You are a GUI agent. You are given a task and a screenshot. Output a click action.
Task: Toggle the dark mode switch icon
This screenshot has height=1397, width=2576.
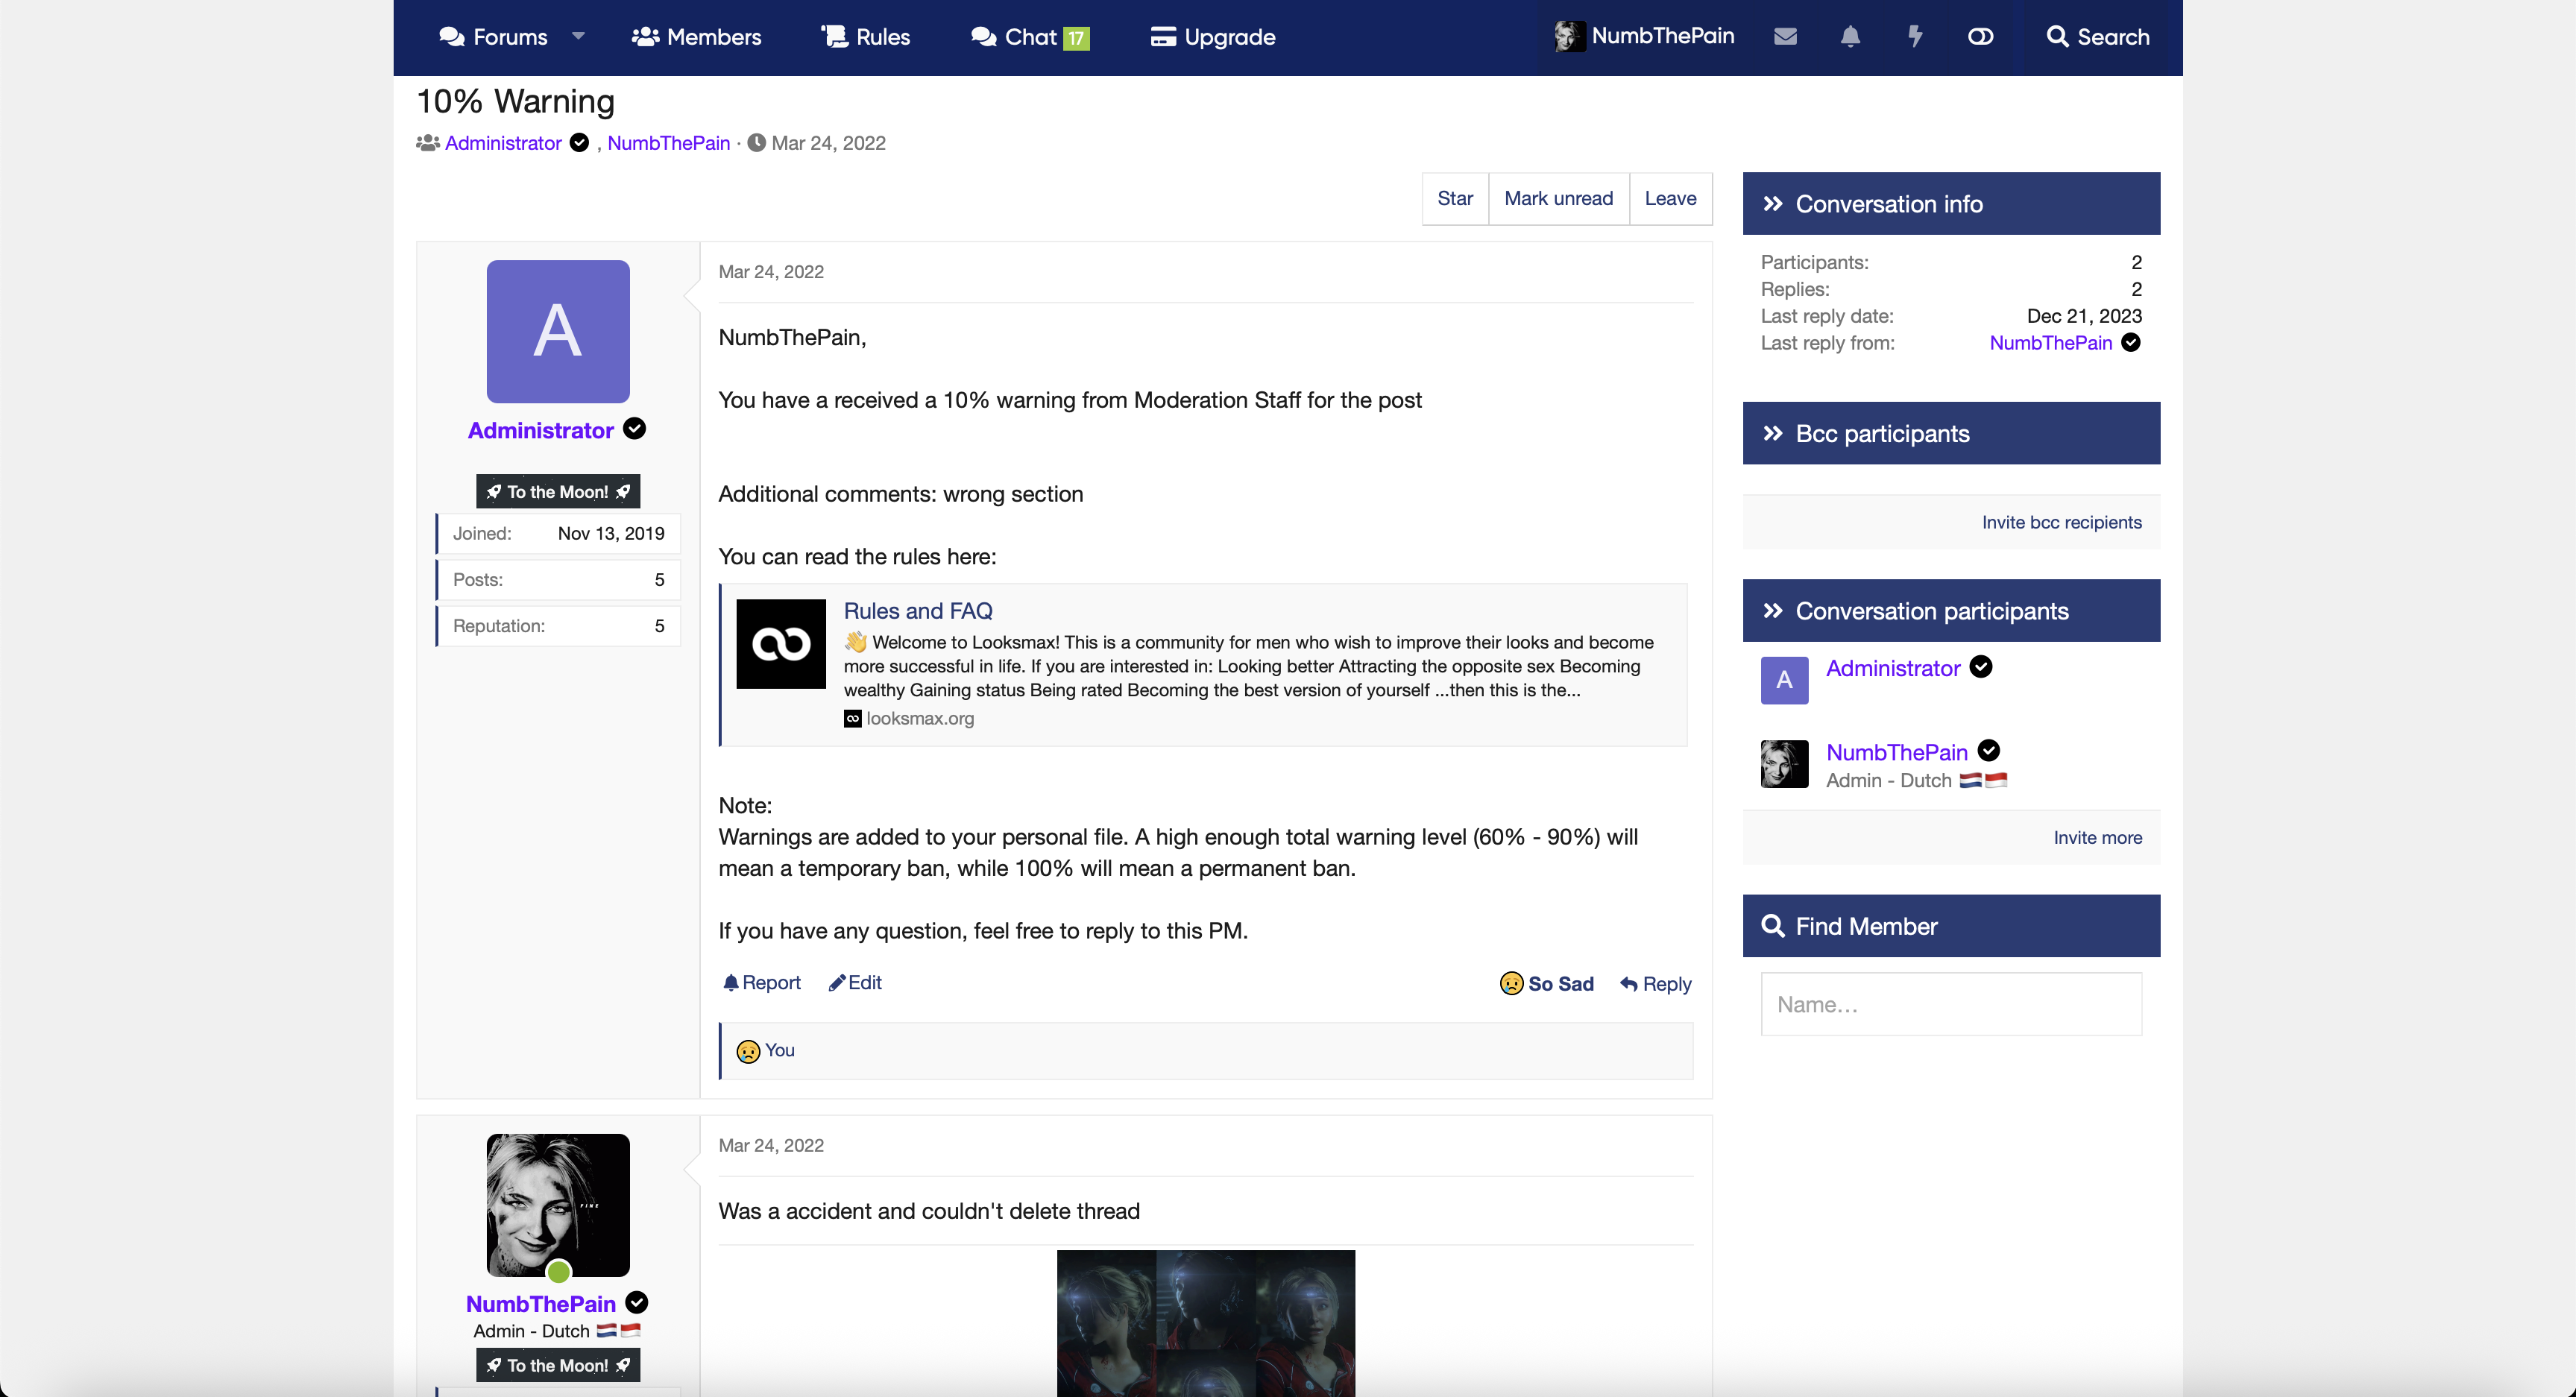pos(1980,37)
